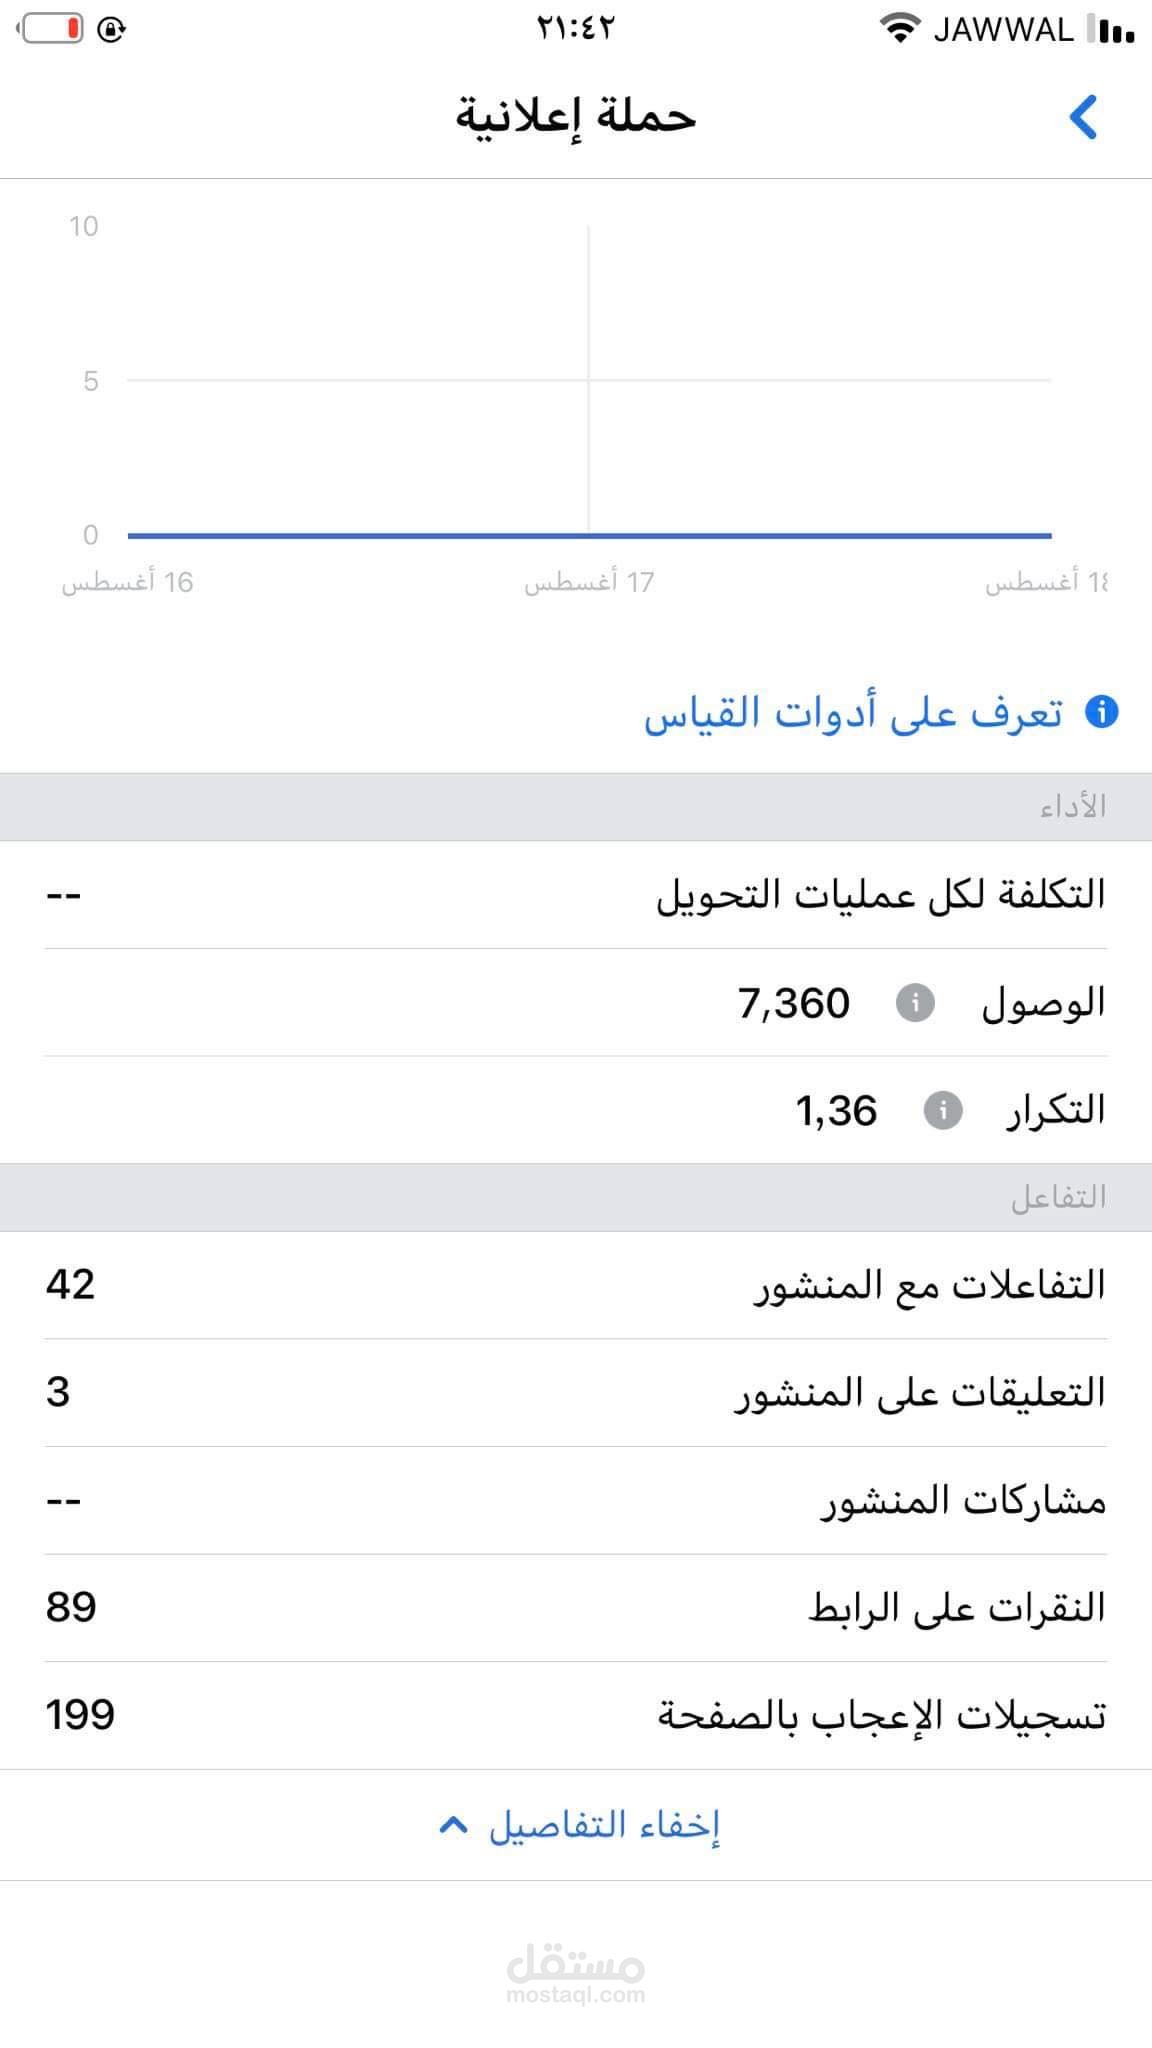Tap the مستقل watermark logo
This screenshot has height=2048, width=1152.
pos(576,1970)
